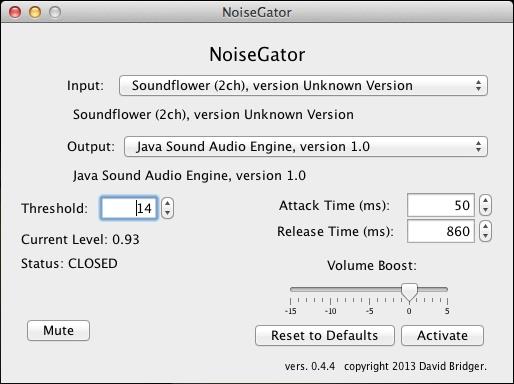Mute the audio with the Mute button
The width and height of the screenshot is (514, 384).
(58, 331)
